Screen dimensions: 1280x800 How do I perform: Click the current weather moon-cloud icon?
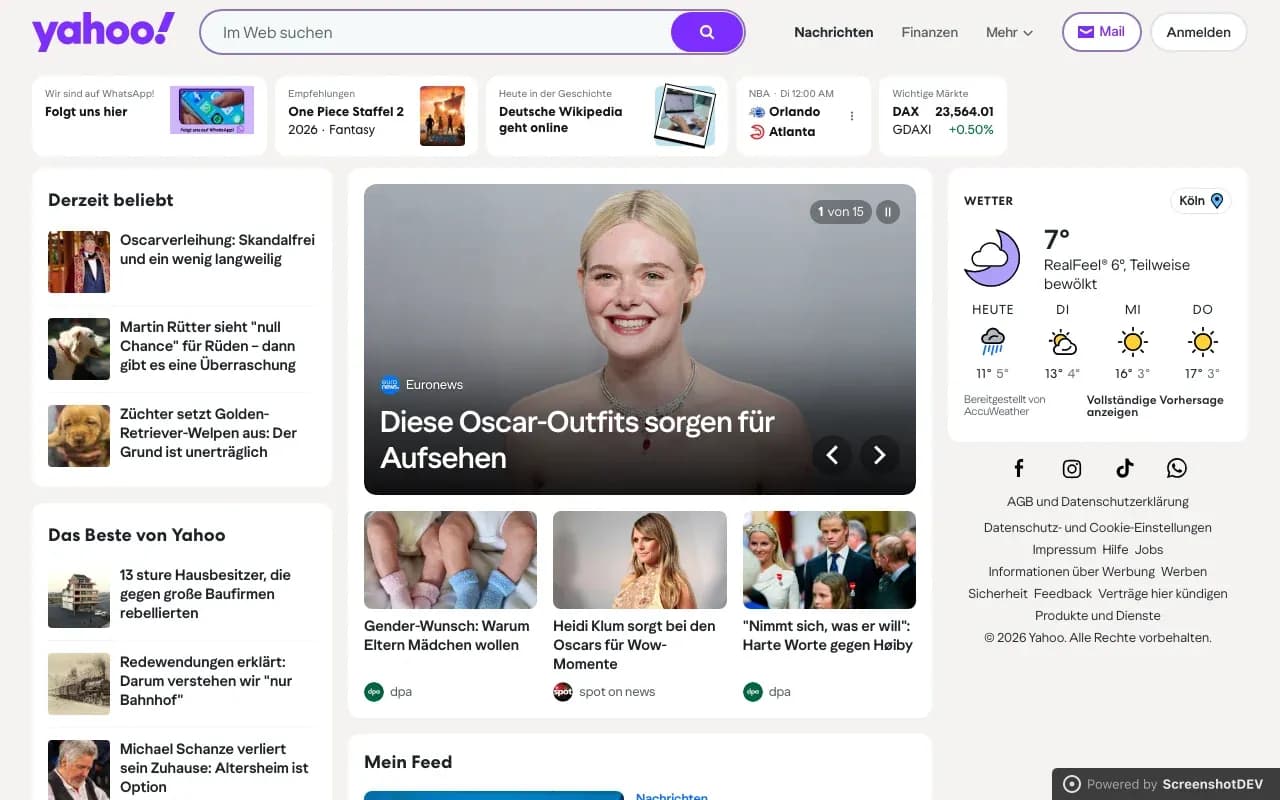[x=992, y=258]
